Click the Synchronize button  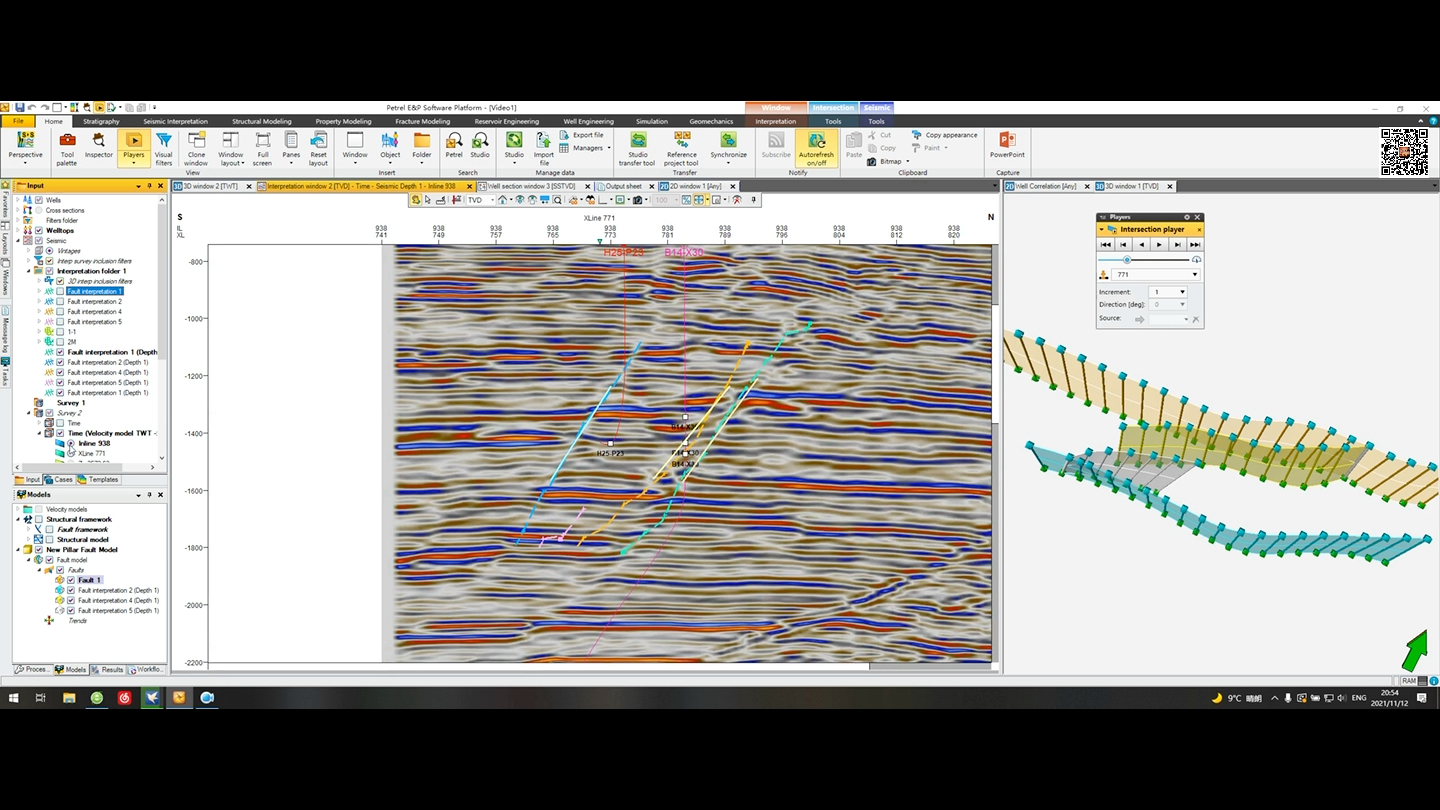728,148
